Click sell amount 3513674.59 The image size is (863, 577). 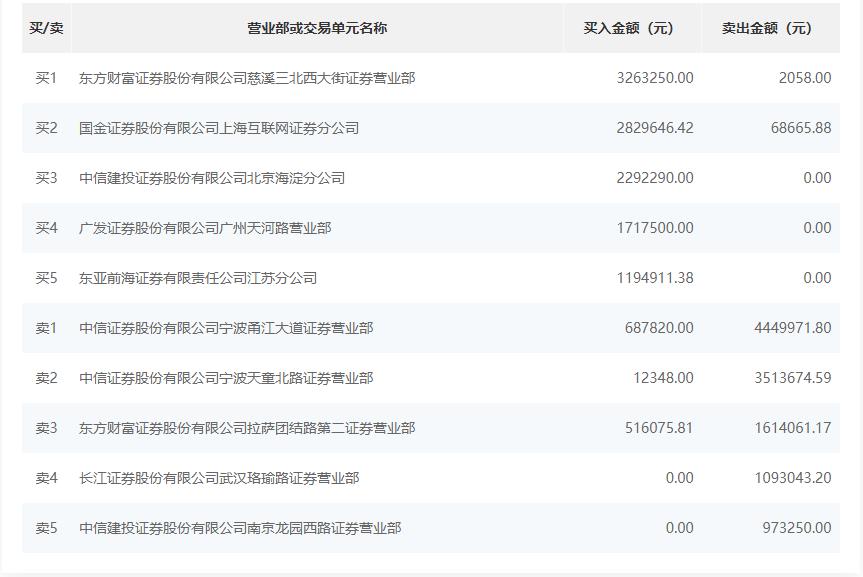(793, 378)
